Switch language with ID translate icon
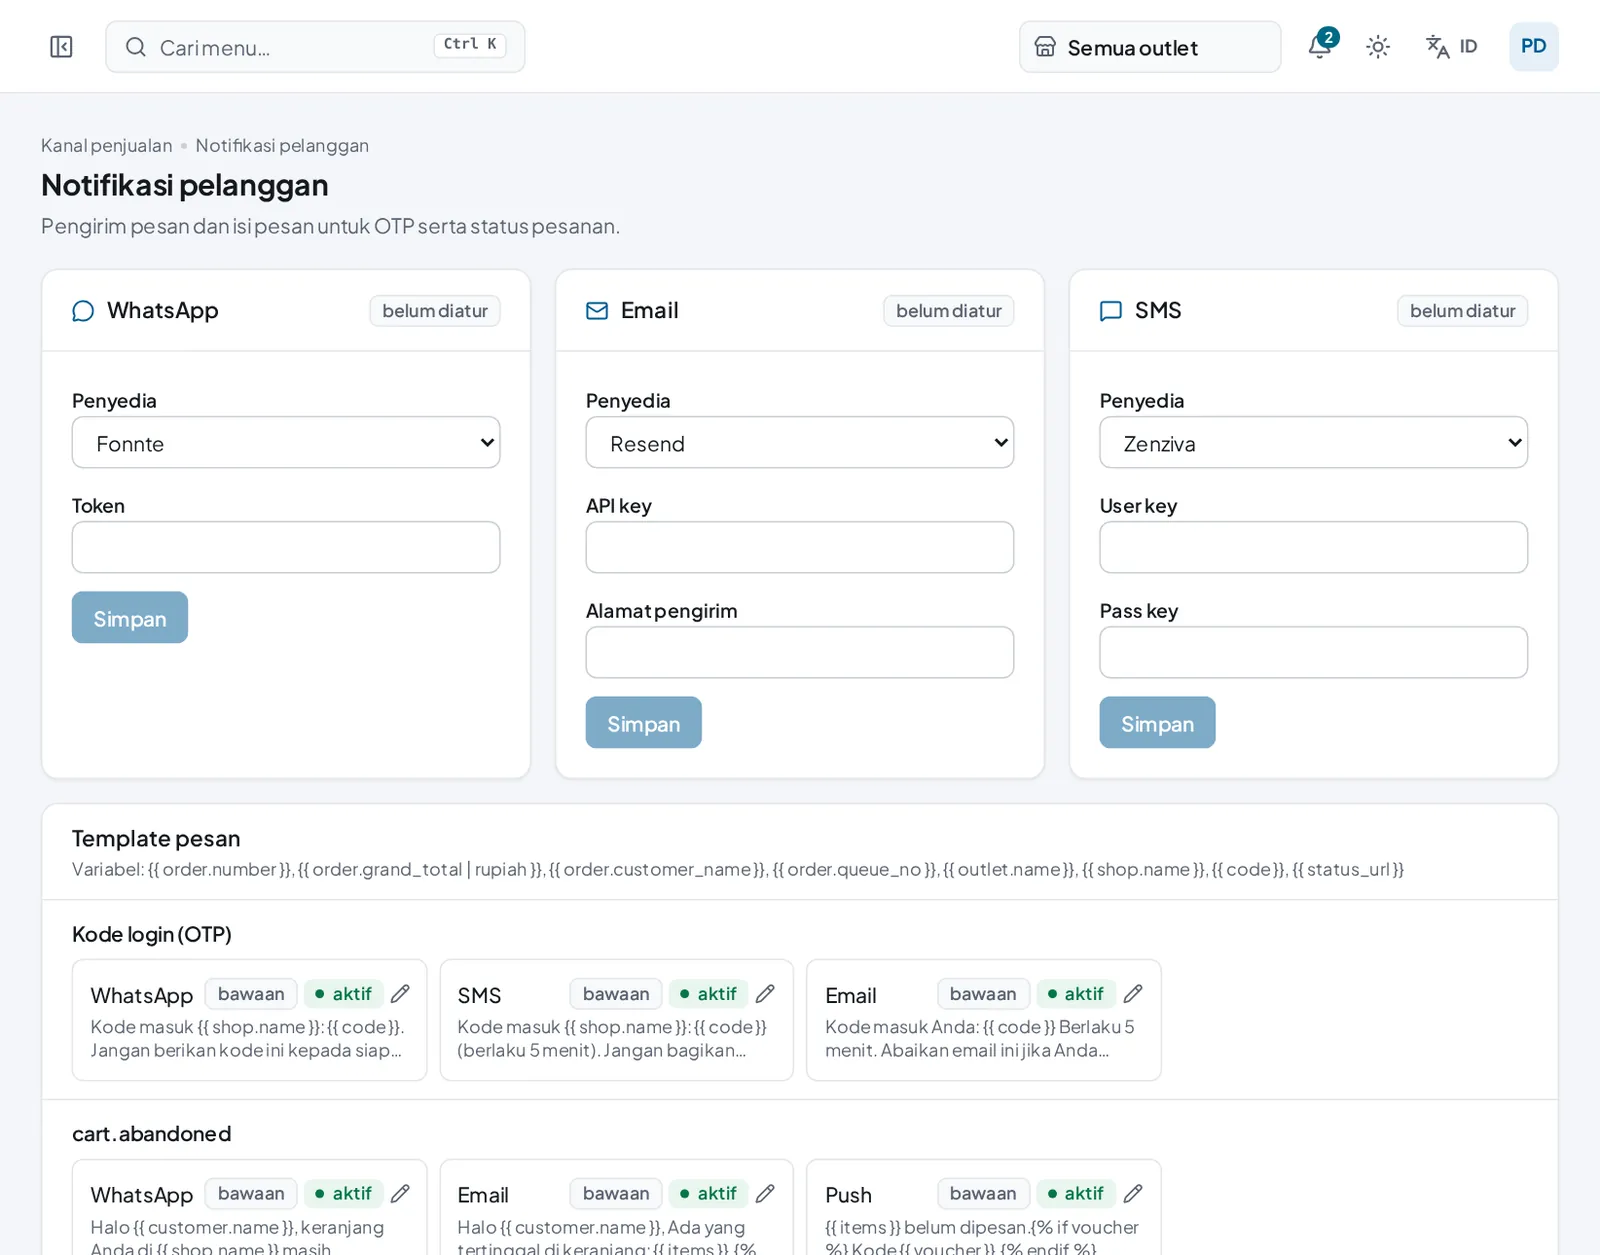The image size is (1600, 1255). (1451, 47)
